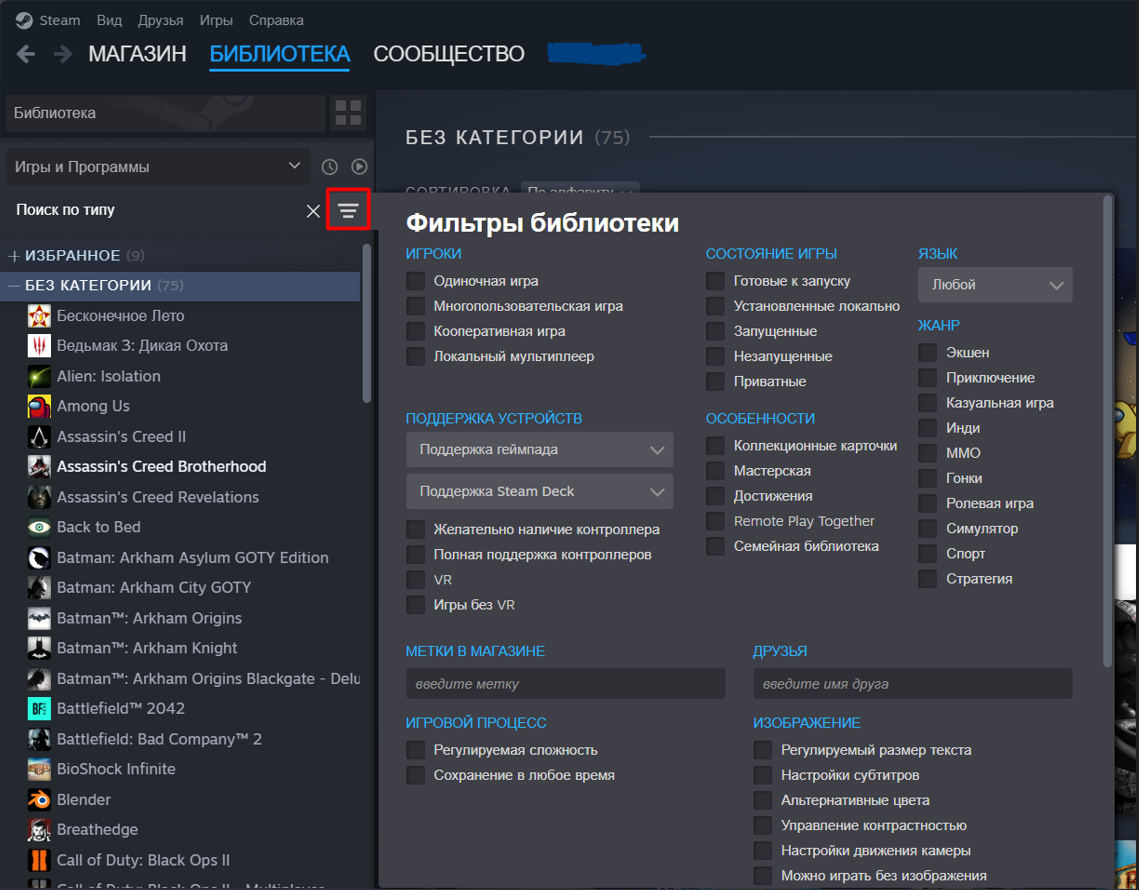Switch to grid collections view icon
The height and width of the screenshot is (890, 1139).
(x=348, y=113)
